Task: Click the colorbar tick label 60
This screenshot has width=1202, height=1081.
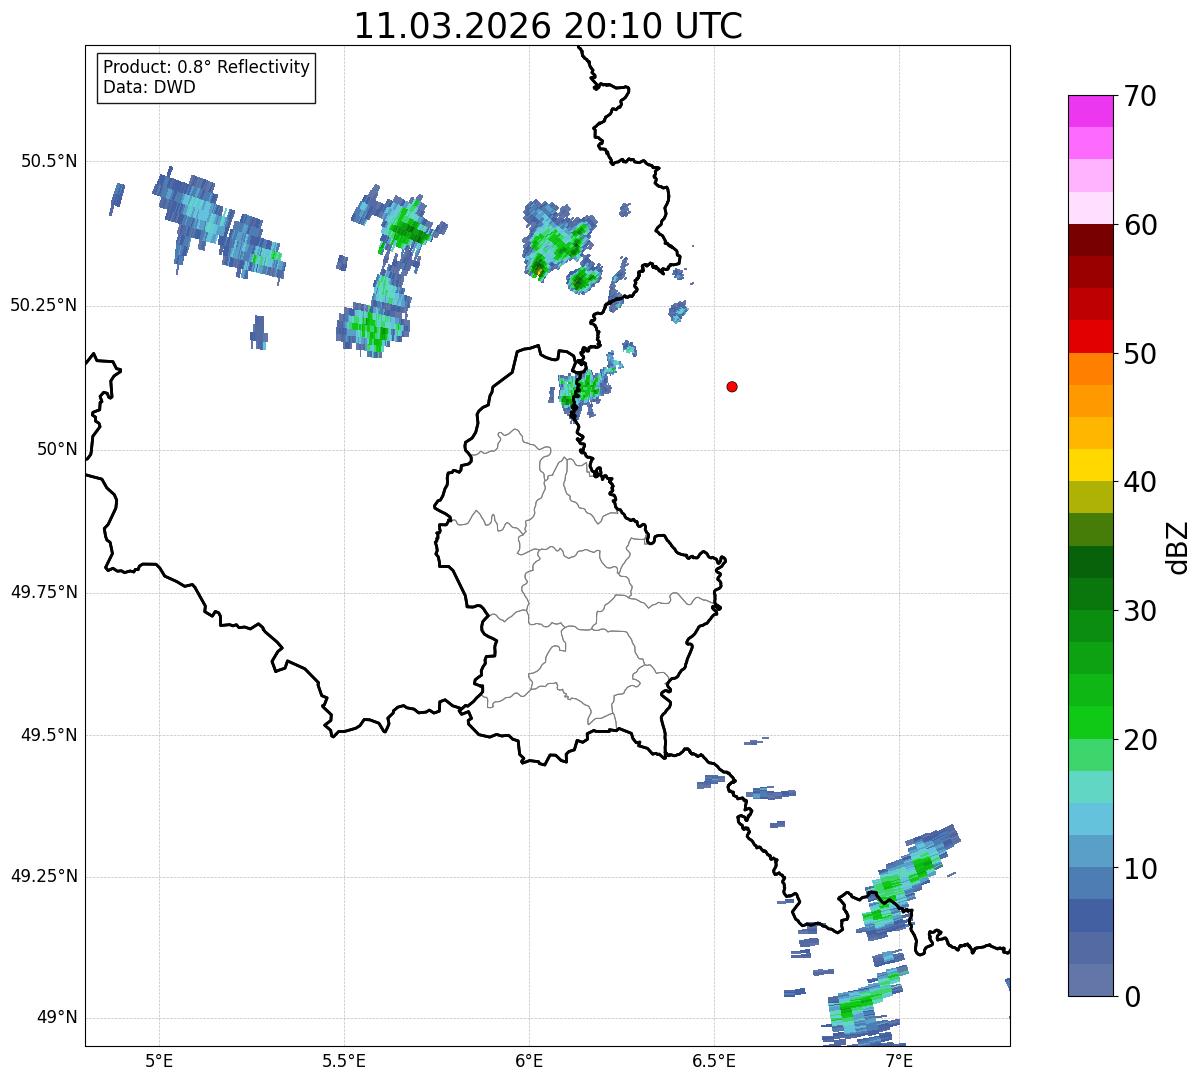Action: [1140, 226]
